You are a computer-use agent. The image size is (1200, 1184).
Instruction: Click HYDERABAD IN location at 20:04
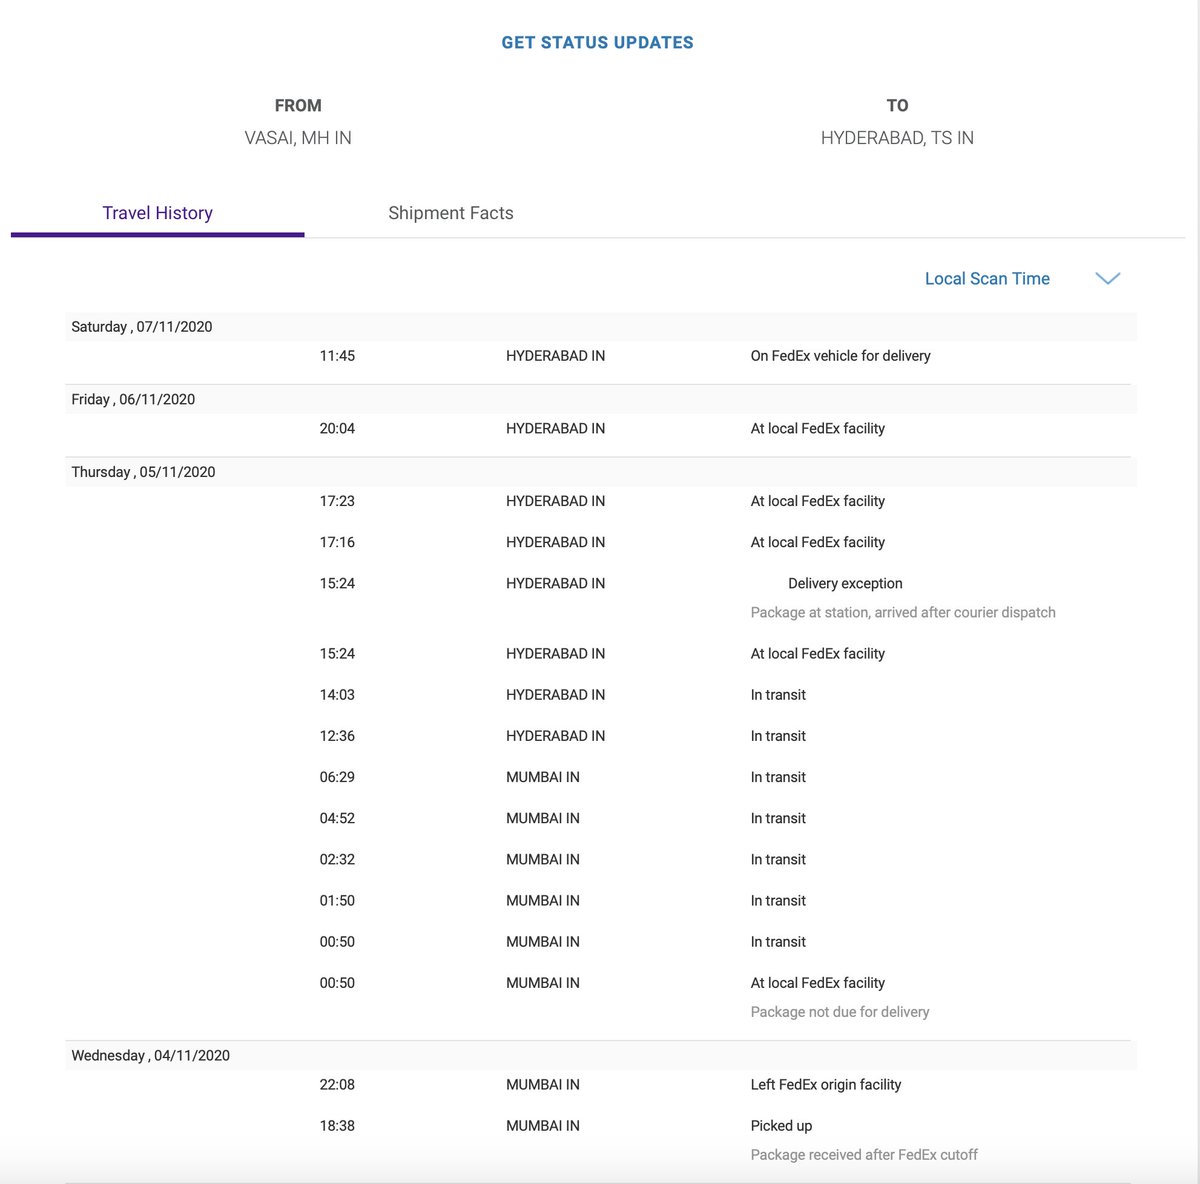coord(555,428)
